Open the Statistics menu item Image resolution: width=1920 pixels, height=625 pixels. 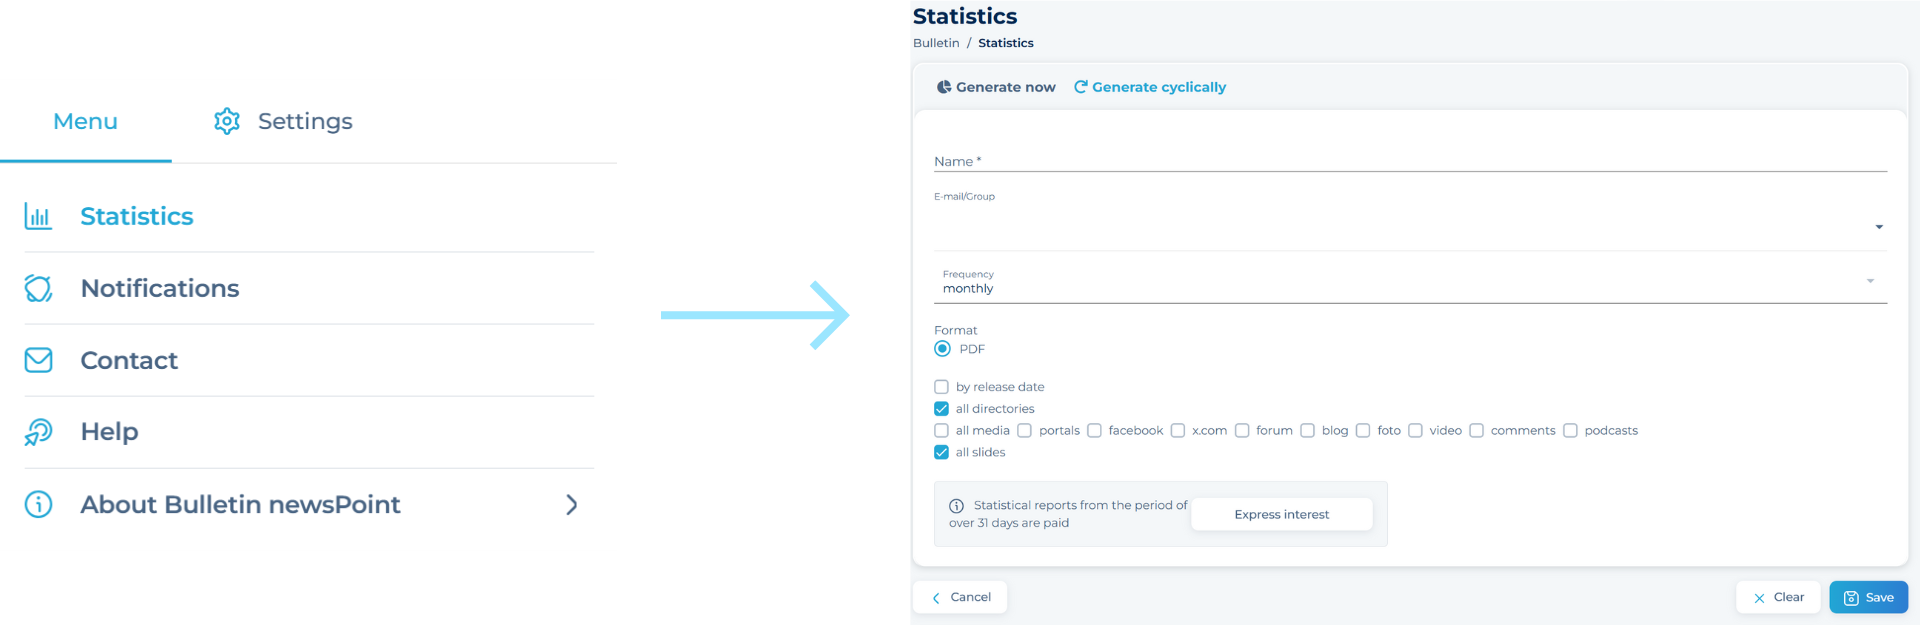(137, 216)
